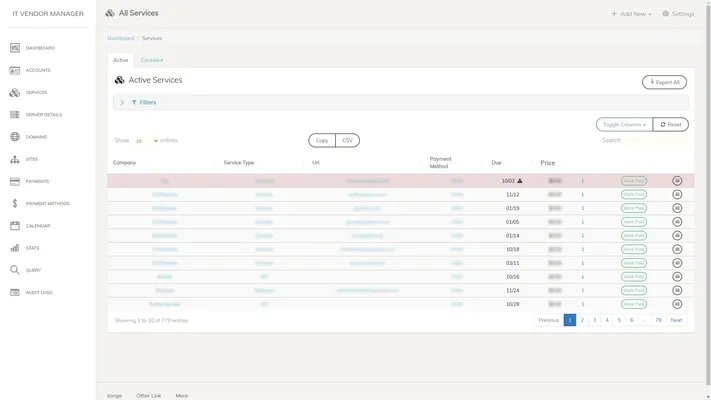The image size is (711, 400).
Task: Open the Add New dropdown menu
Action: pyautogui.click(x=632, y=14)
